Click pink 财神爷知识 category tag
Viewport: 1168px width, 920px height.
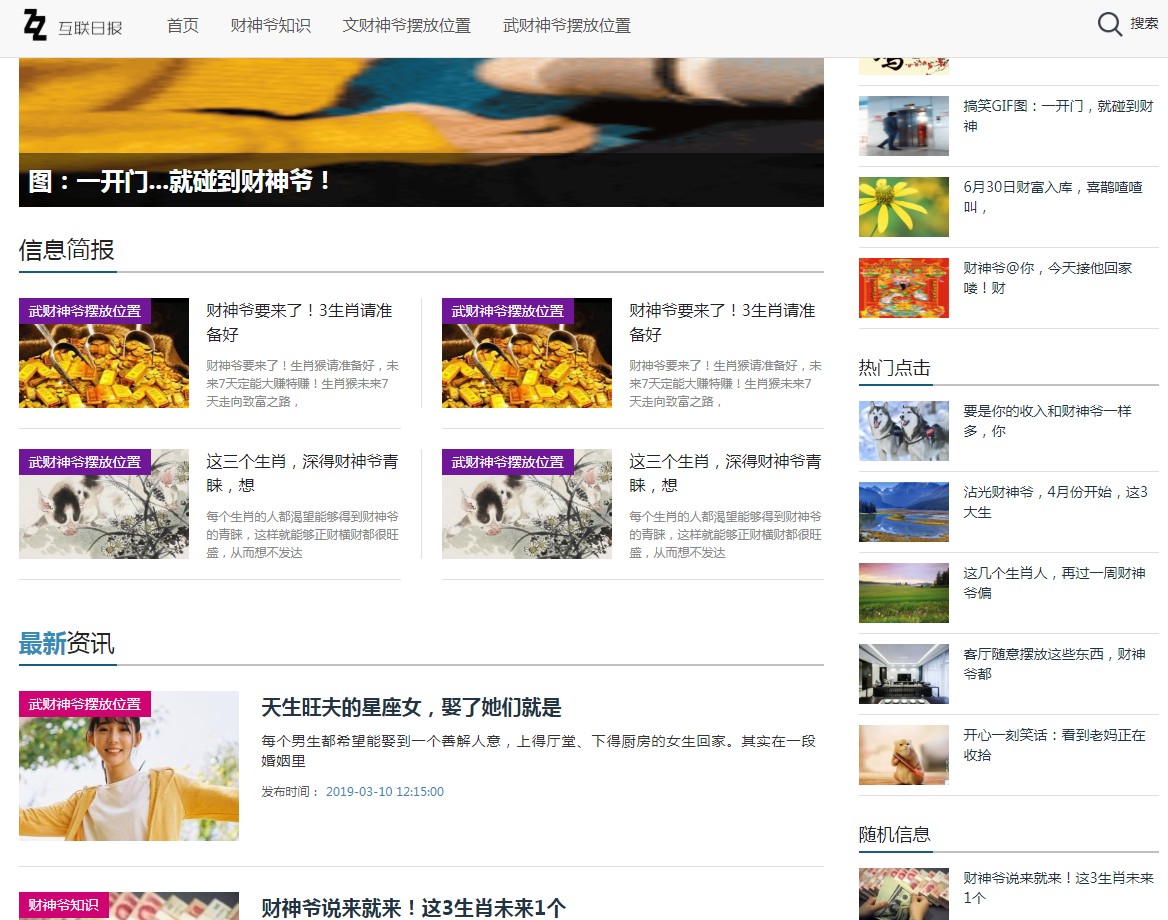point(64,905)
